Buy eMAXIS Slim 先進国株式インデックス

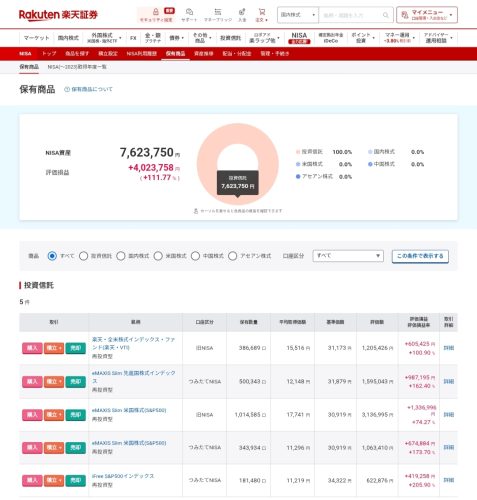point(32,381)
